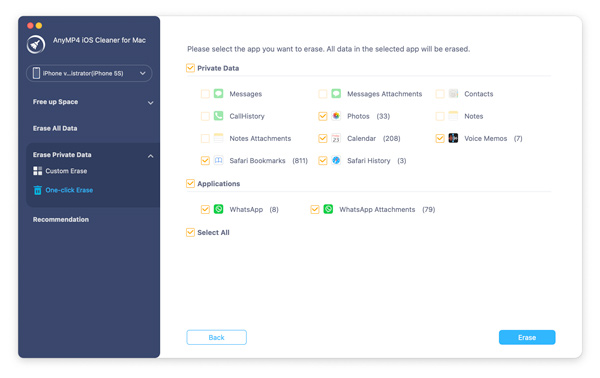This screenshot has height=378, width=600.
Task: Click the Custom Erase grid icon
Action: 38,171
